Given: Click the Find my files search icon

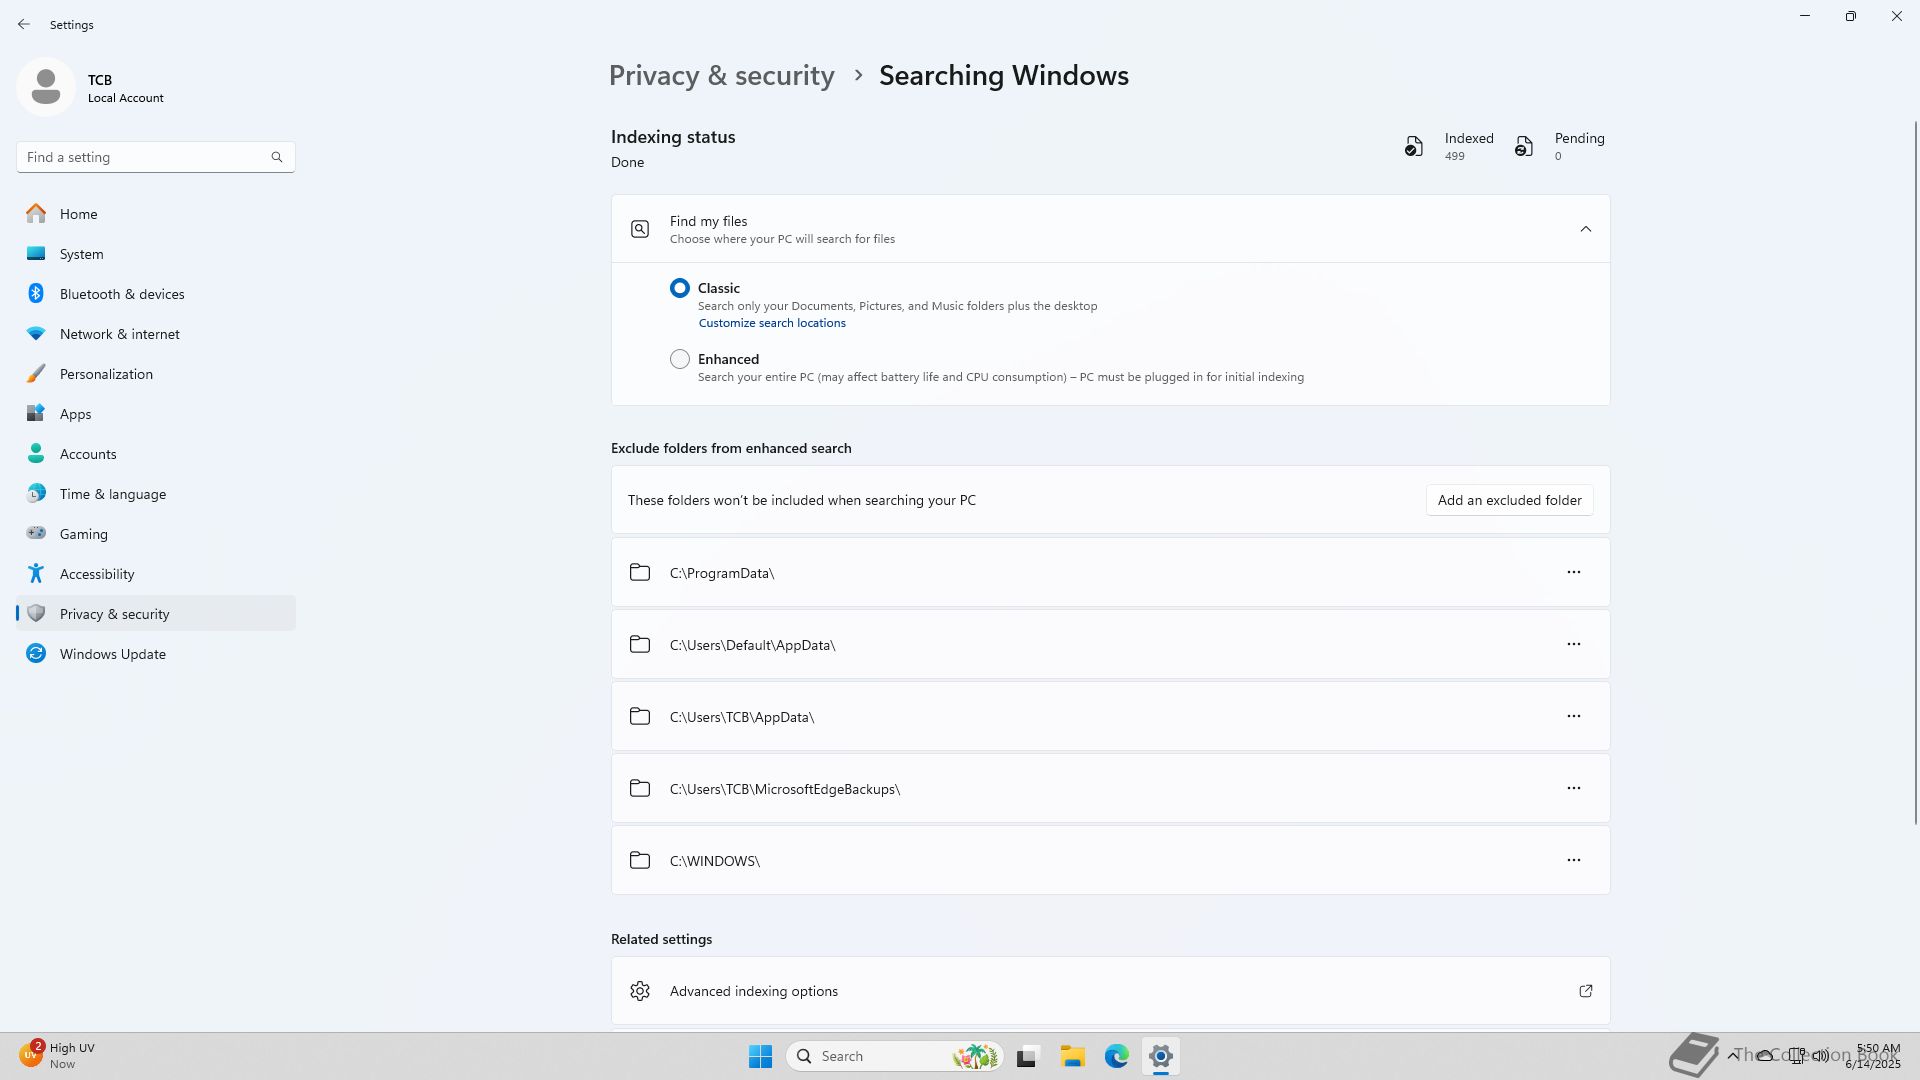Looking at the screenshot, I should [x=640, y=229].
